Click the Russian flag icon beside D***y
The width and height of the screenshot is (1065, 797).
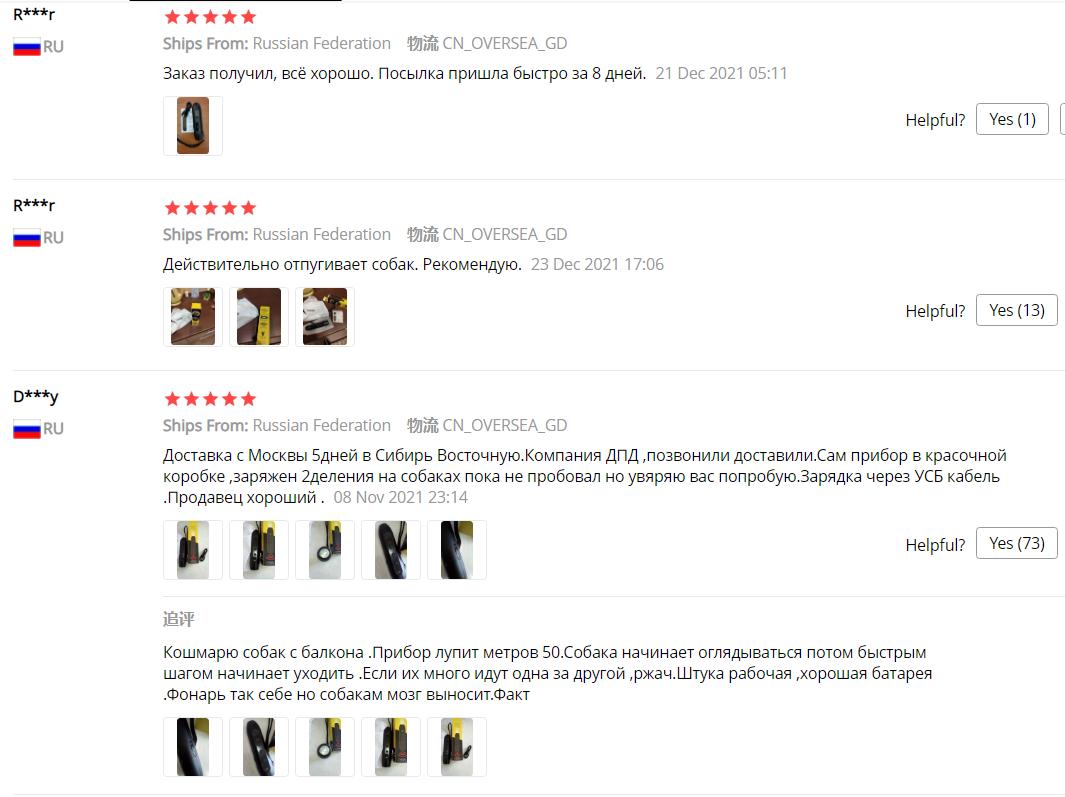pos(26,429)
